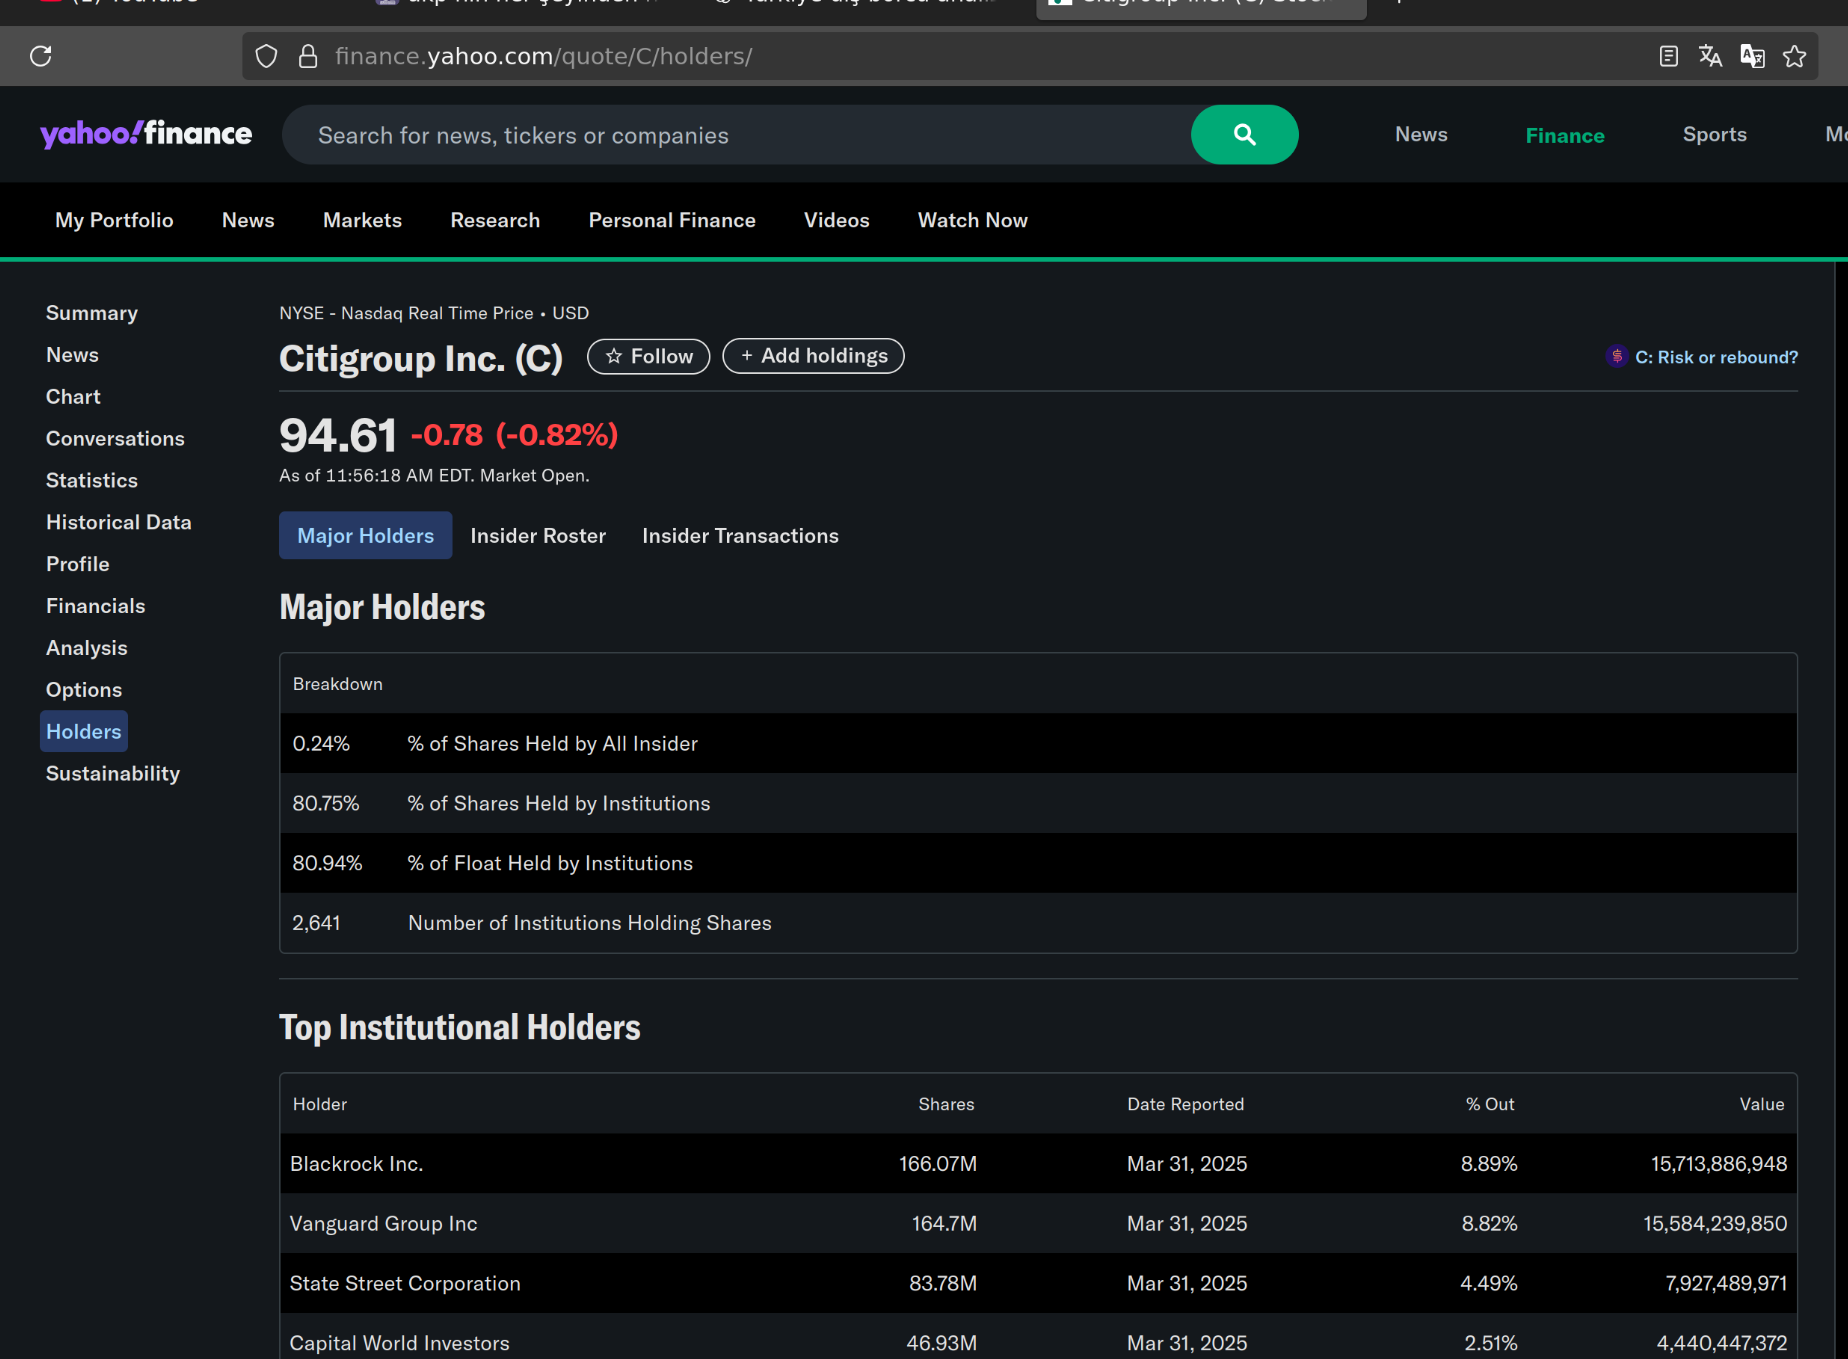Open the translation extension icon beside the star

point(1752,56)
